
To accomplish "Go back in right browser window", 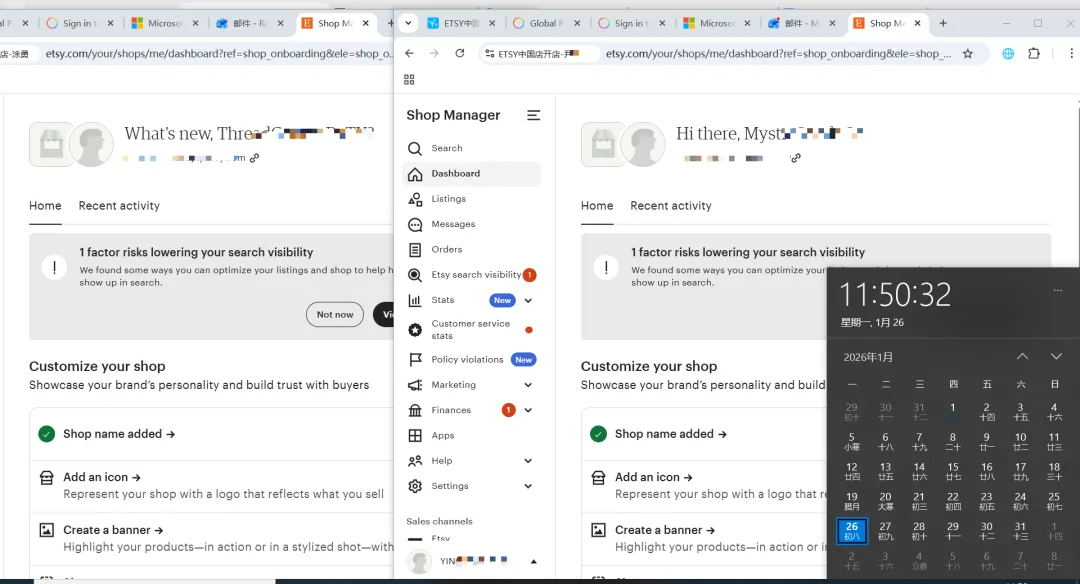I will (409, 53).
